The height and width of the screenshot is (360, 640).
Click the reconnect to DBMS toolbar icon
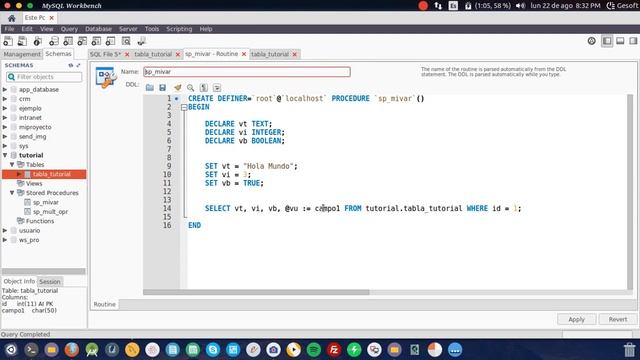141,41
